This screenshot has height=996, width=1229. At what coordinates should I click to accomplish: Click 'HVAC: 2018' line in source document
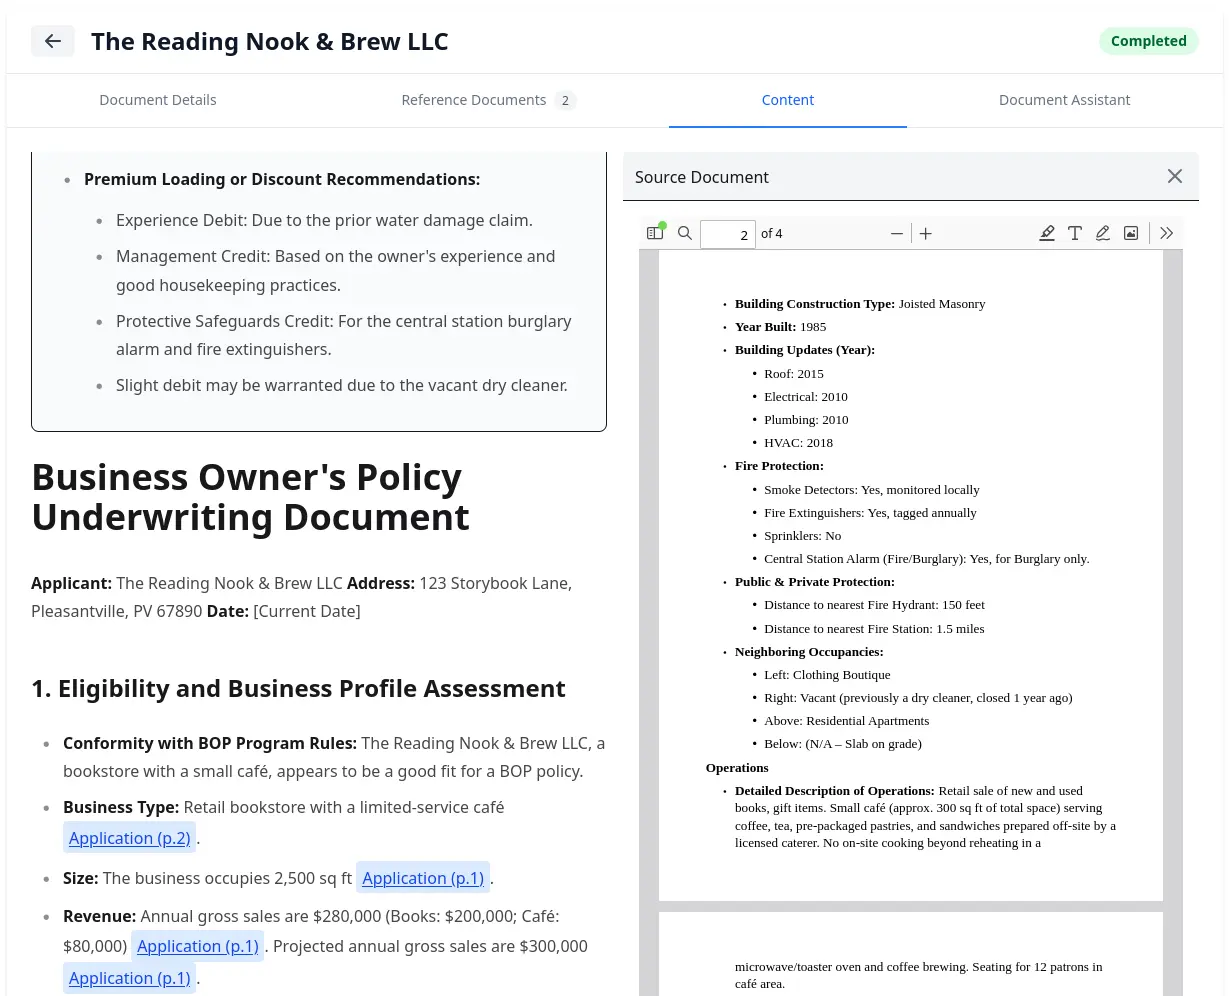(798, 443)
